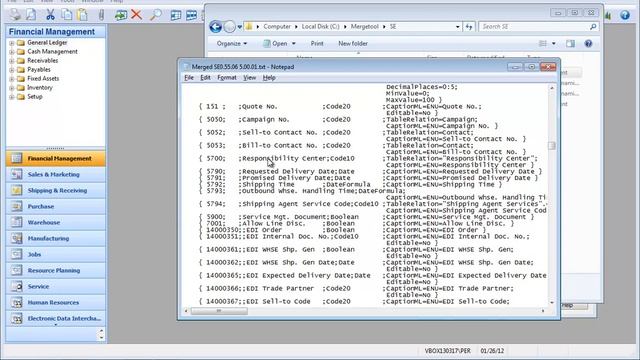The image size is (640, 360).
Task: Go back in Explorer window
Action: click(216, 27)
